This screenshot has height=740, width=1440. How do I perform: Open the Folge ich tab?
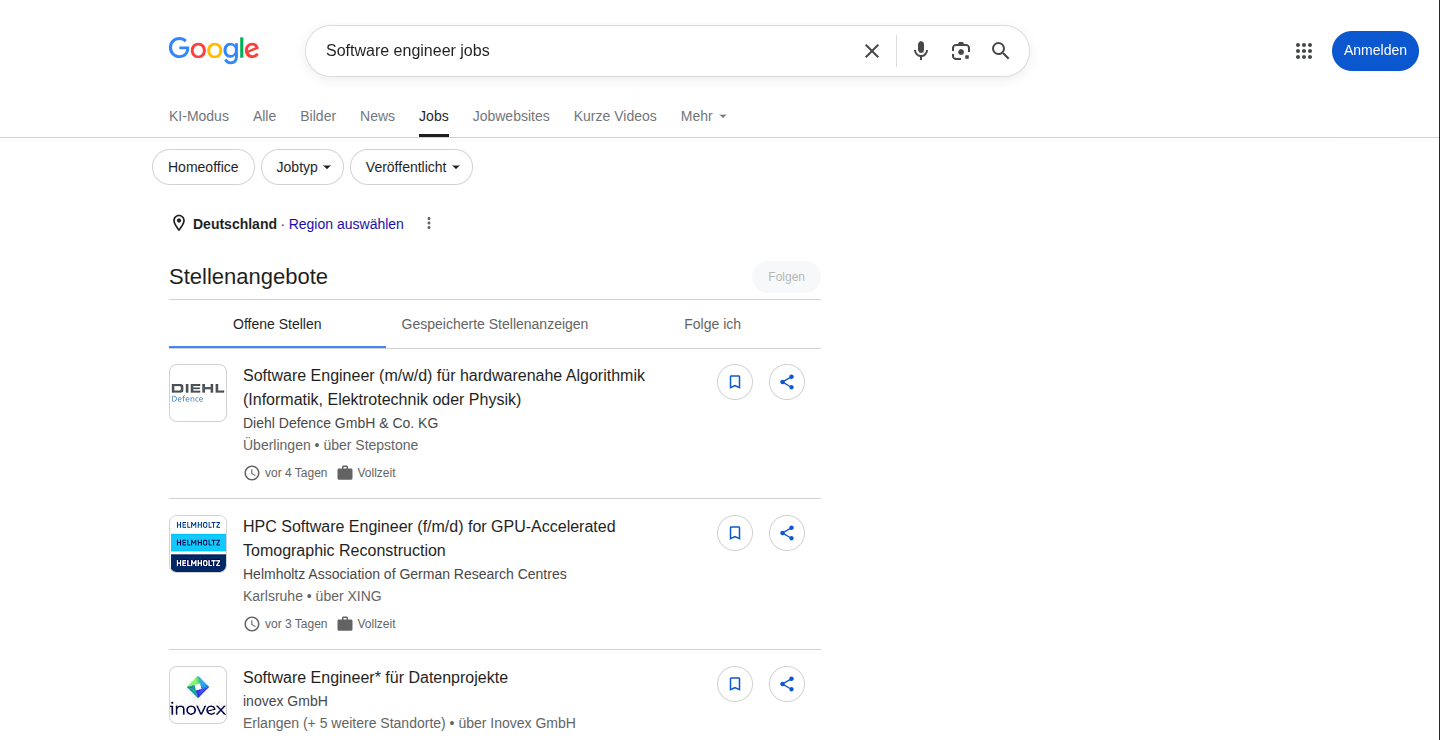(712, 324)
